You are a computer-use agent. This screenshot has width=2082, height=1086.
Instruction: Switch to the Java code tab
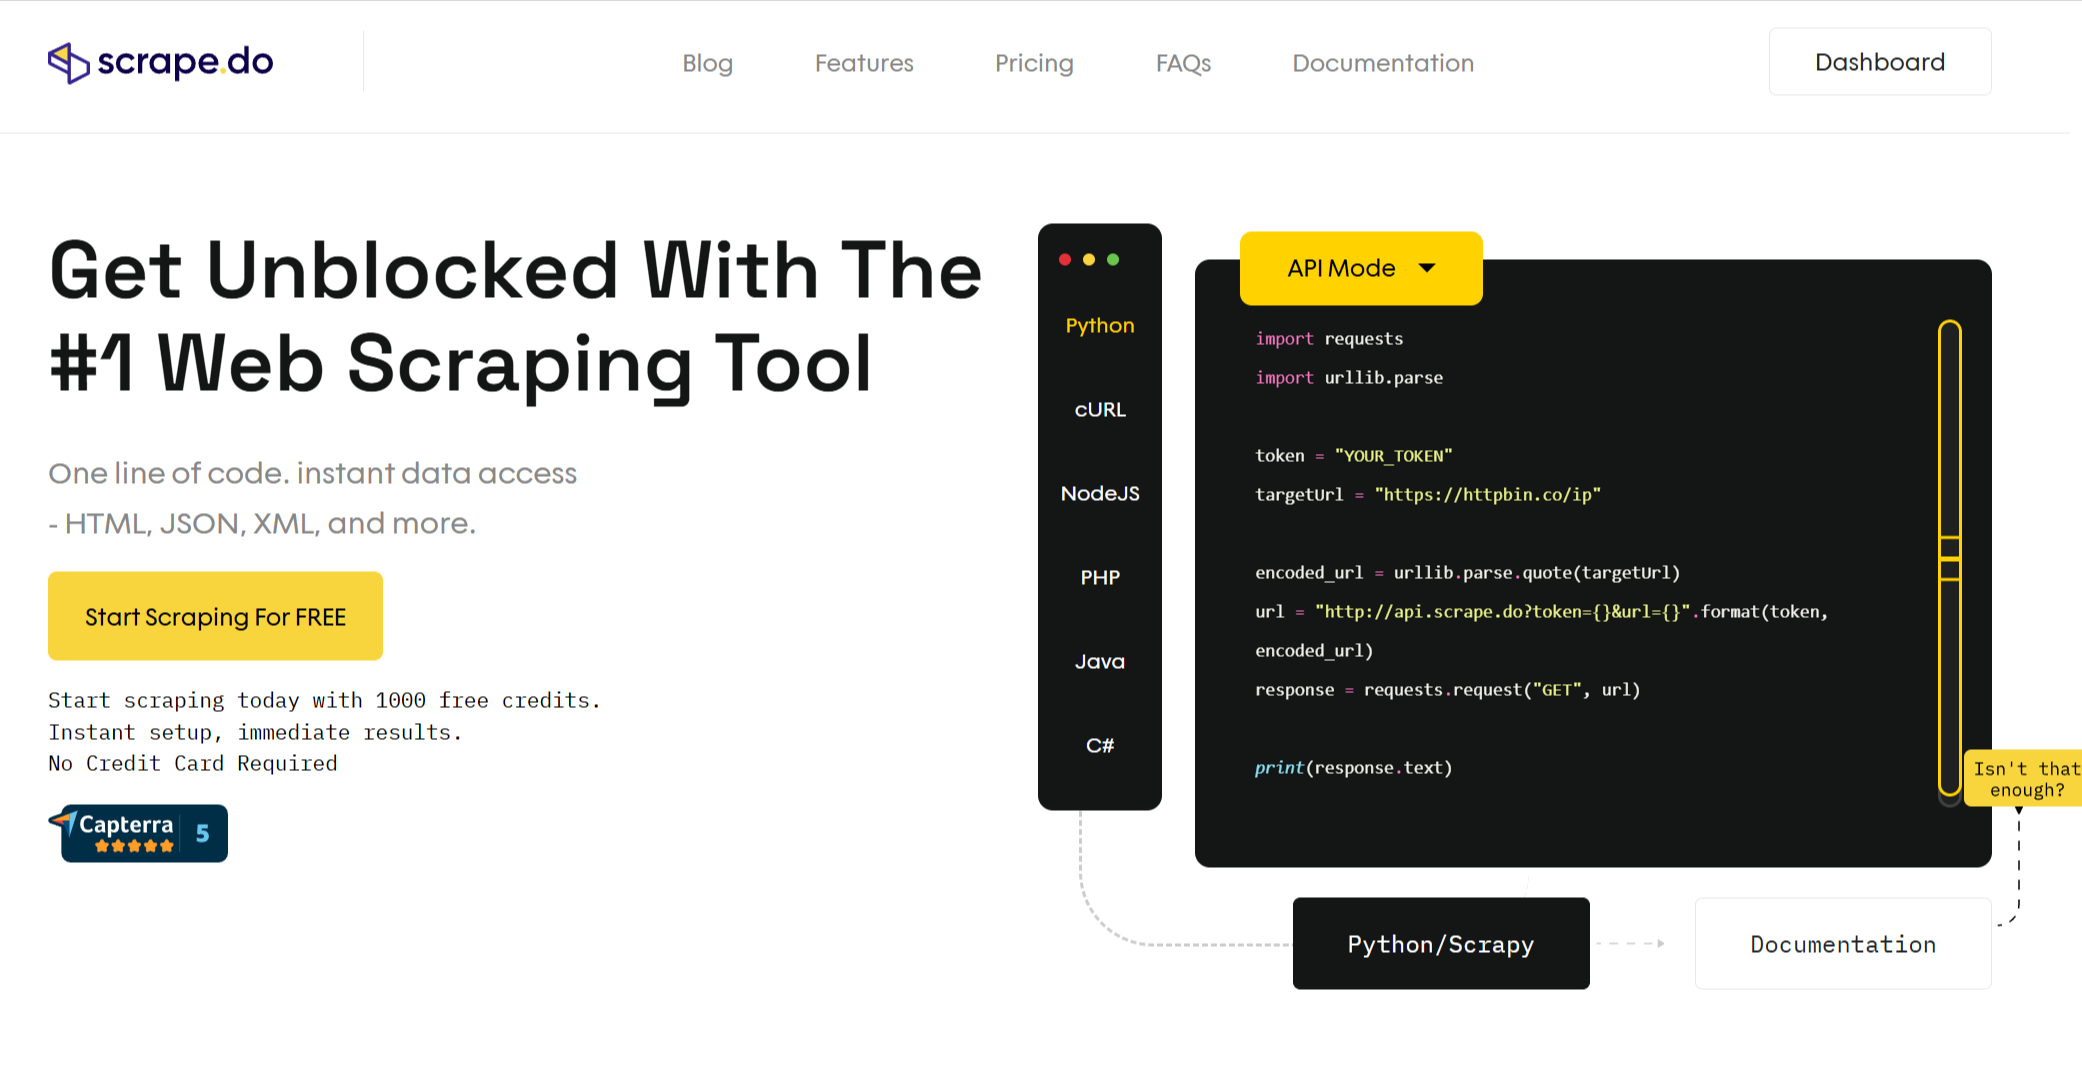[1099, 662]
